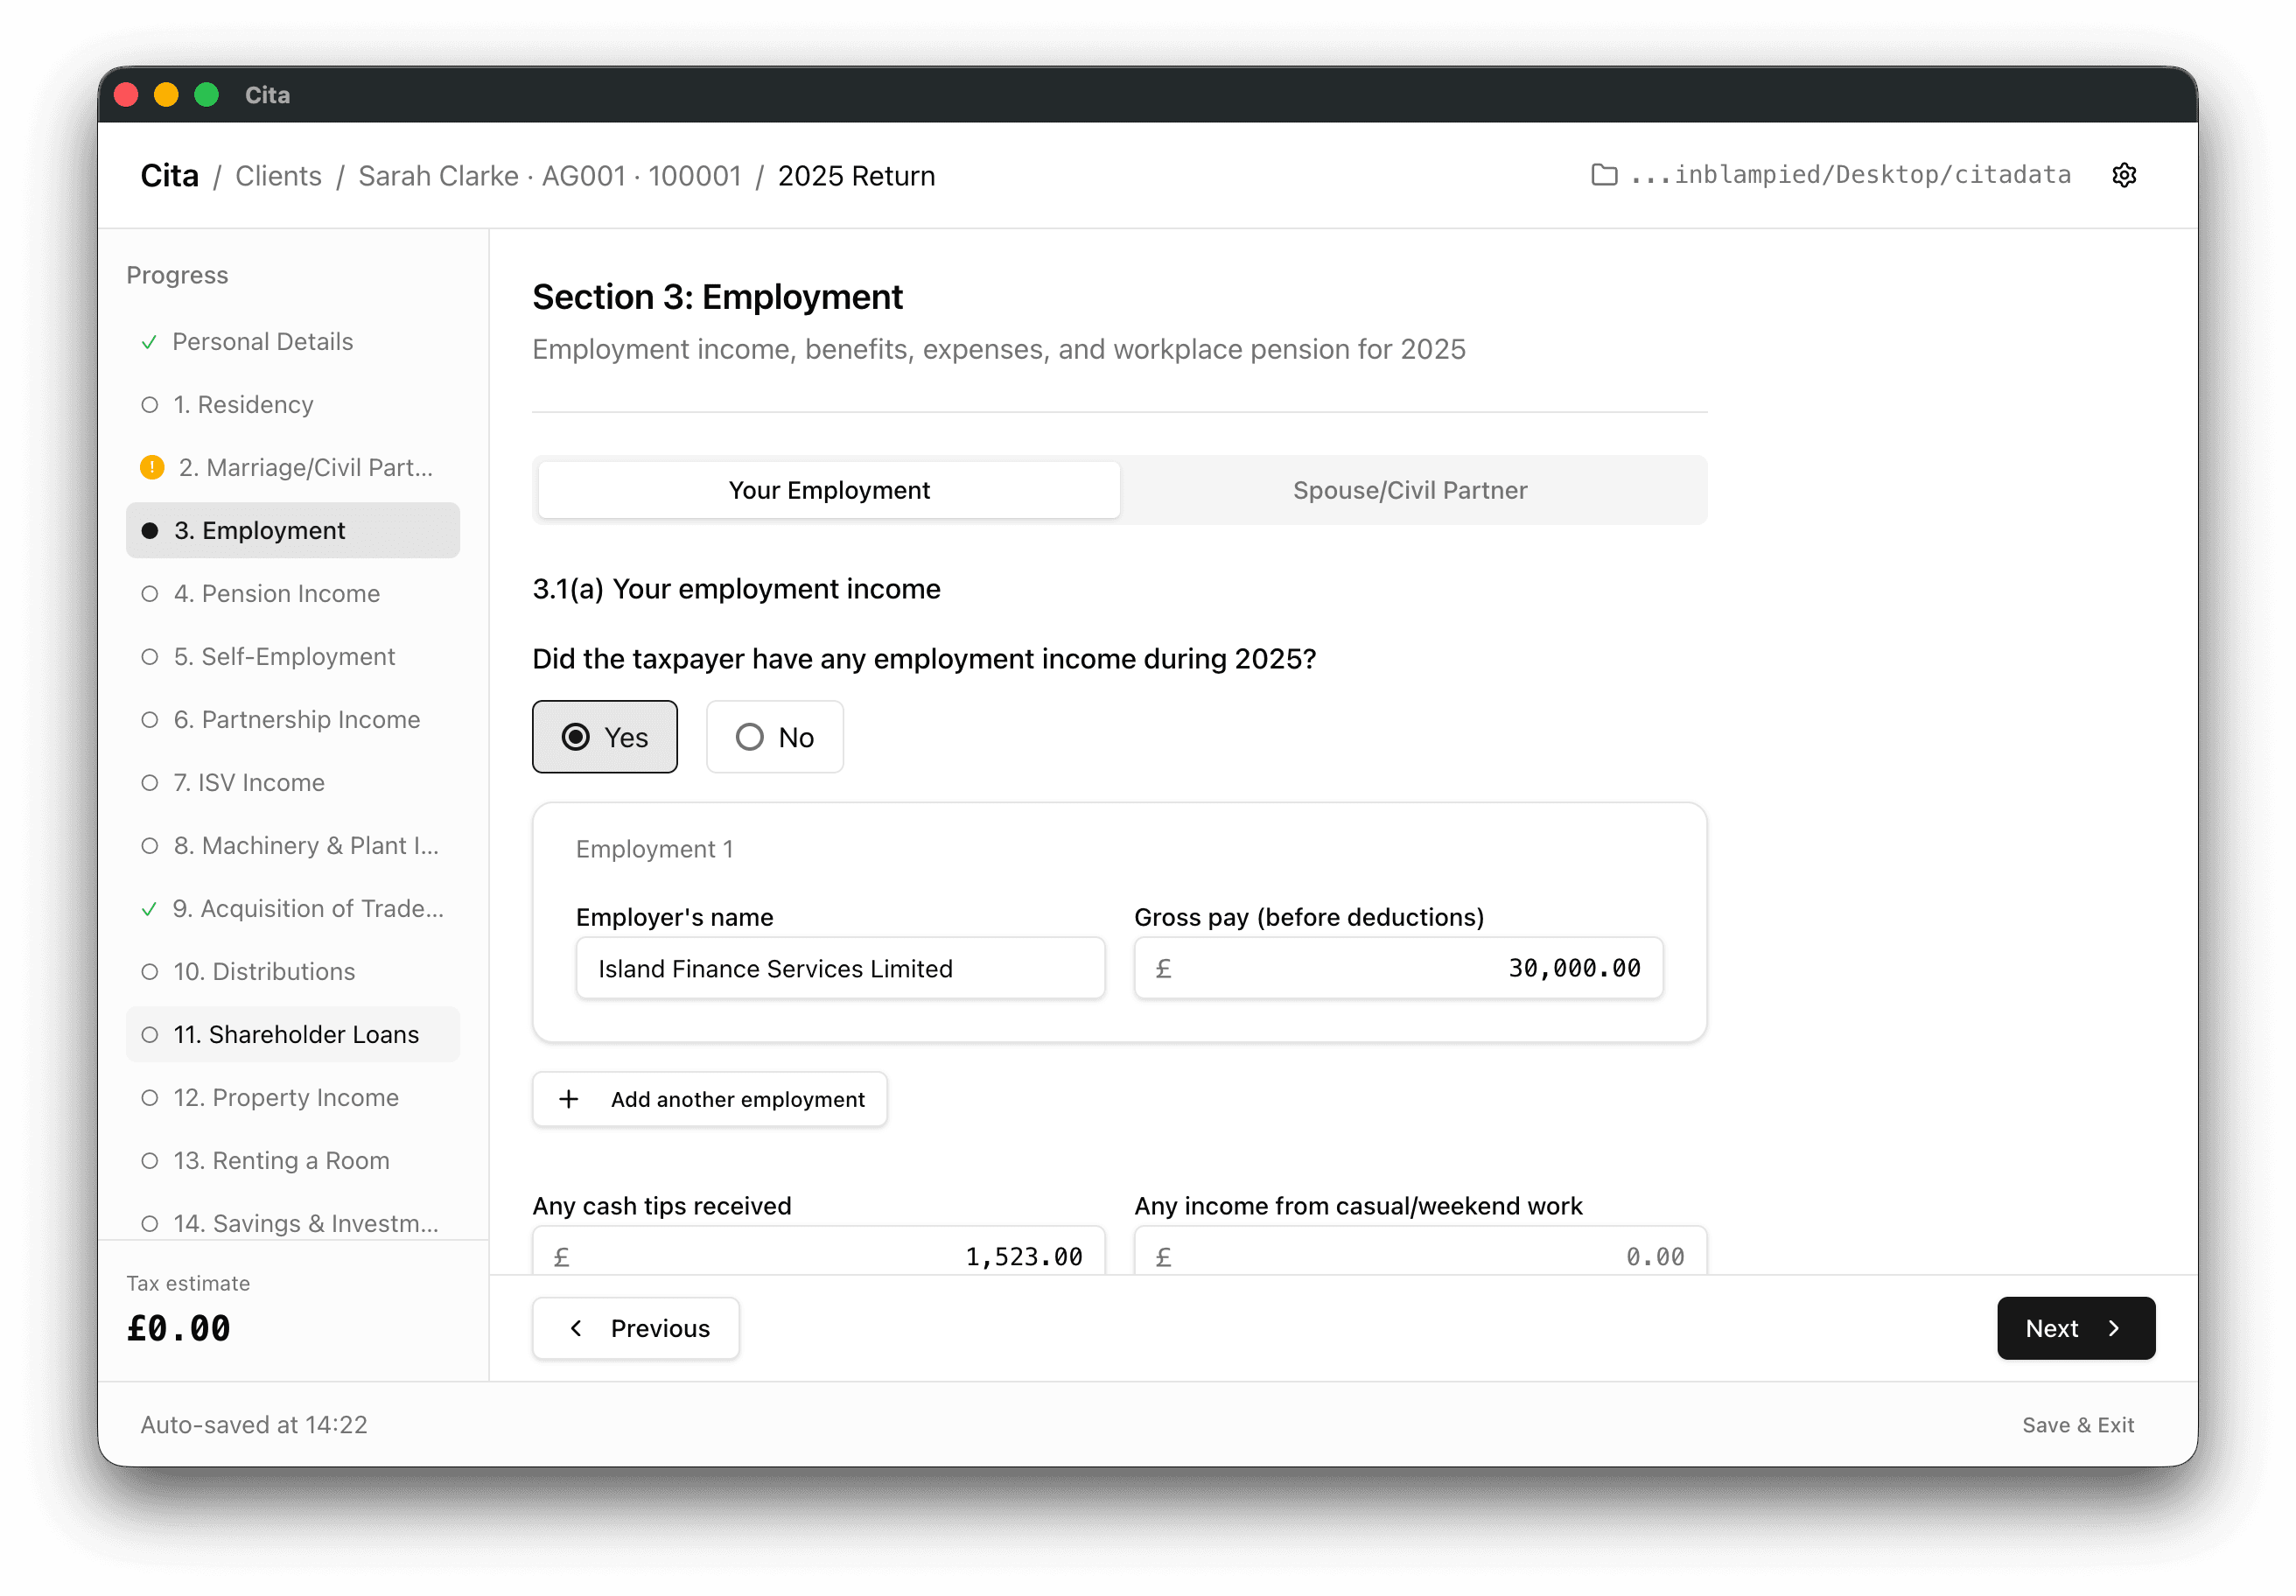Click the Employer's name input field
This screenshot has height=1596, width=2296.
(840, 968)
